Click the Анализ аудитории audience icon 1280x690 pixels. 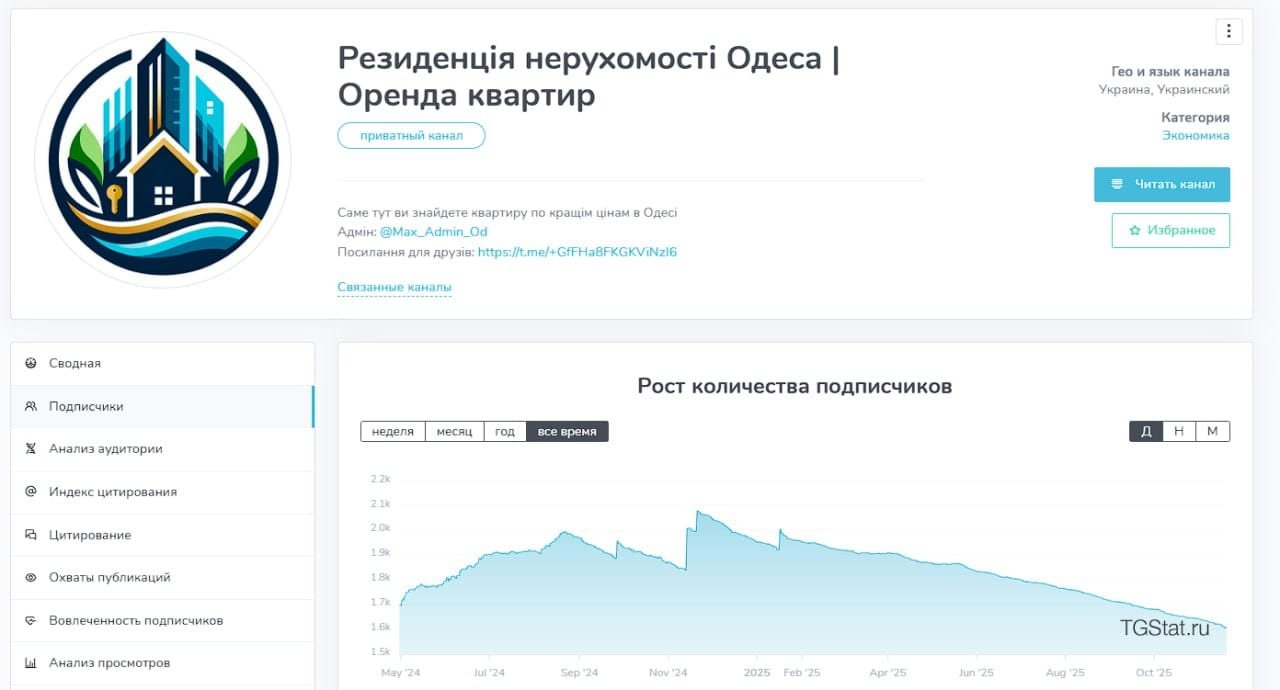pyautogui.click(x=33, y=449)
